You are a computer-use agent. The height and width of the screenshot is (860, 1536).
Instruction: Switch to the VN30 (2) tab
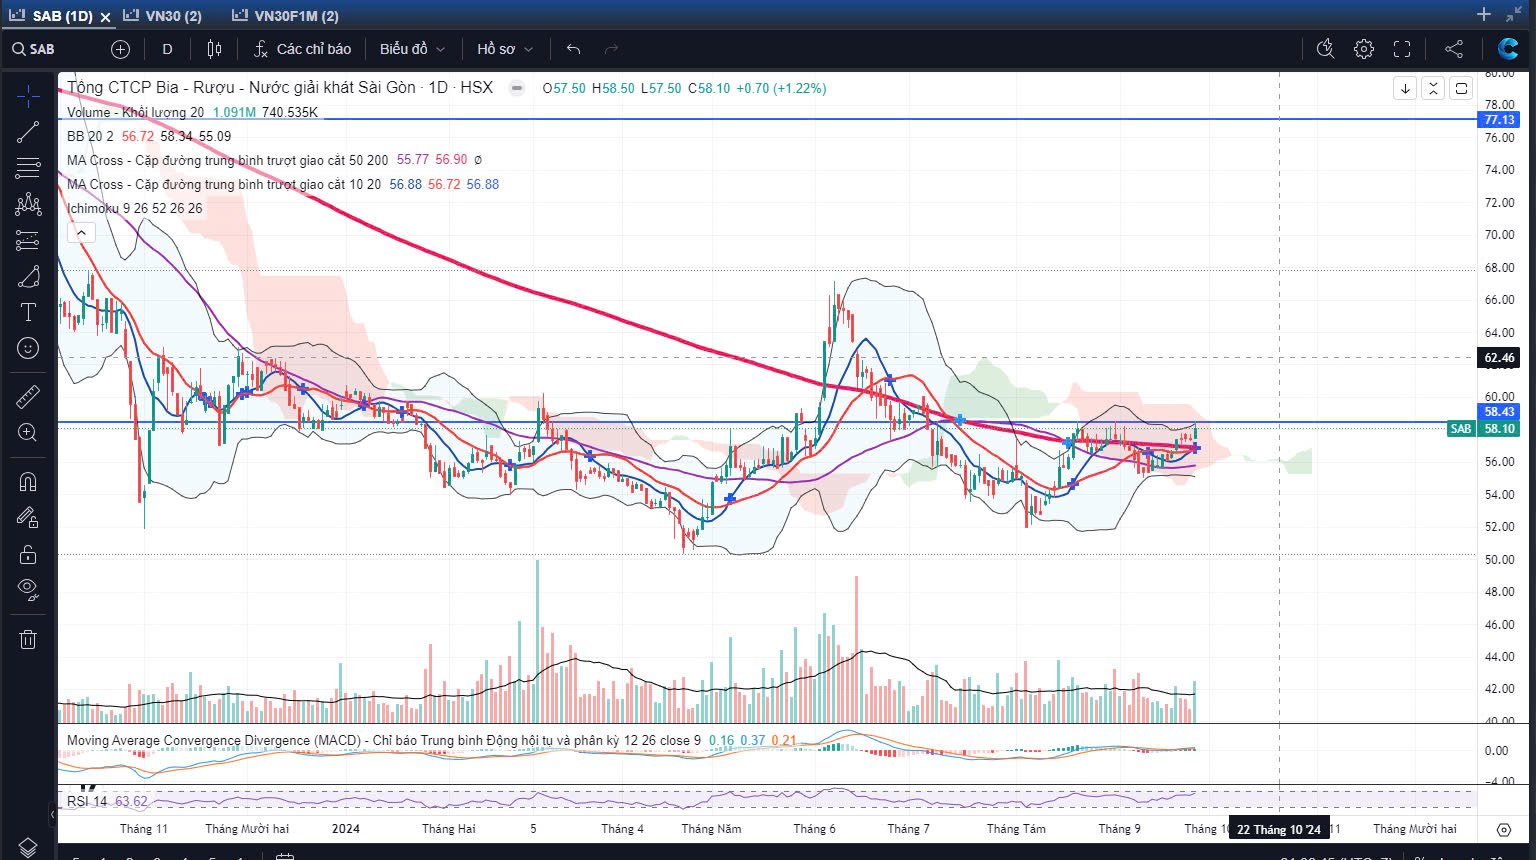click(x=163, y=16)
